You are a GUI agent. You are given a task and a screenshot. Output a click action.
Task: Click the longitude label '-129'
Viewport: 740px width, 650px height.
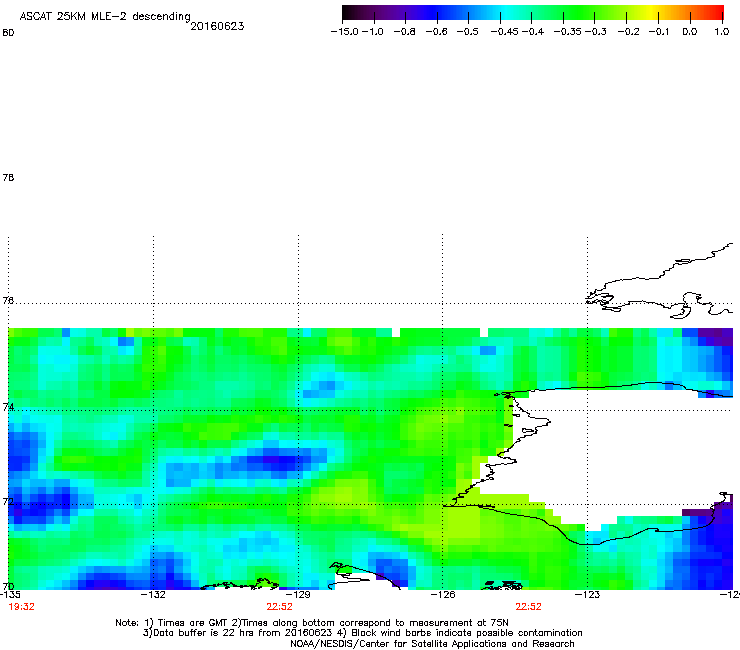(298, 594)
